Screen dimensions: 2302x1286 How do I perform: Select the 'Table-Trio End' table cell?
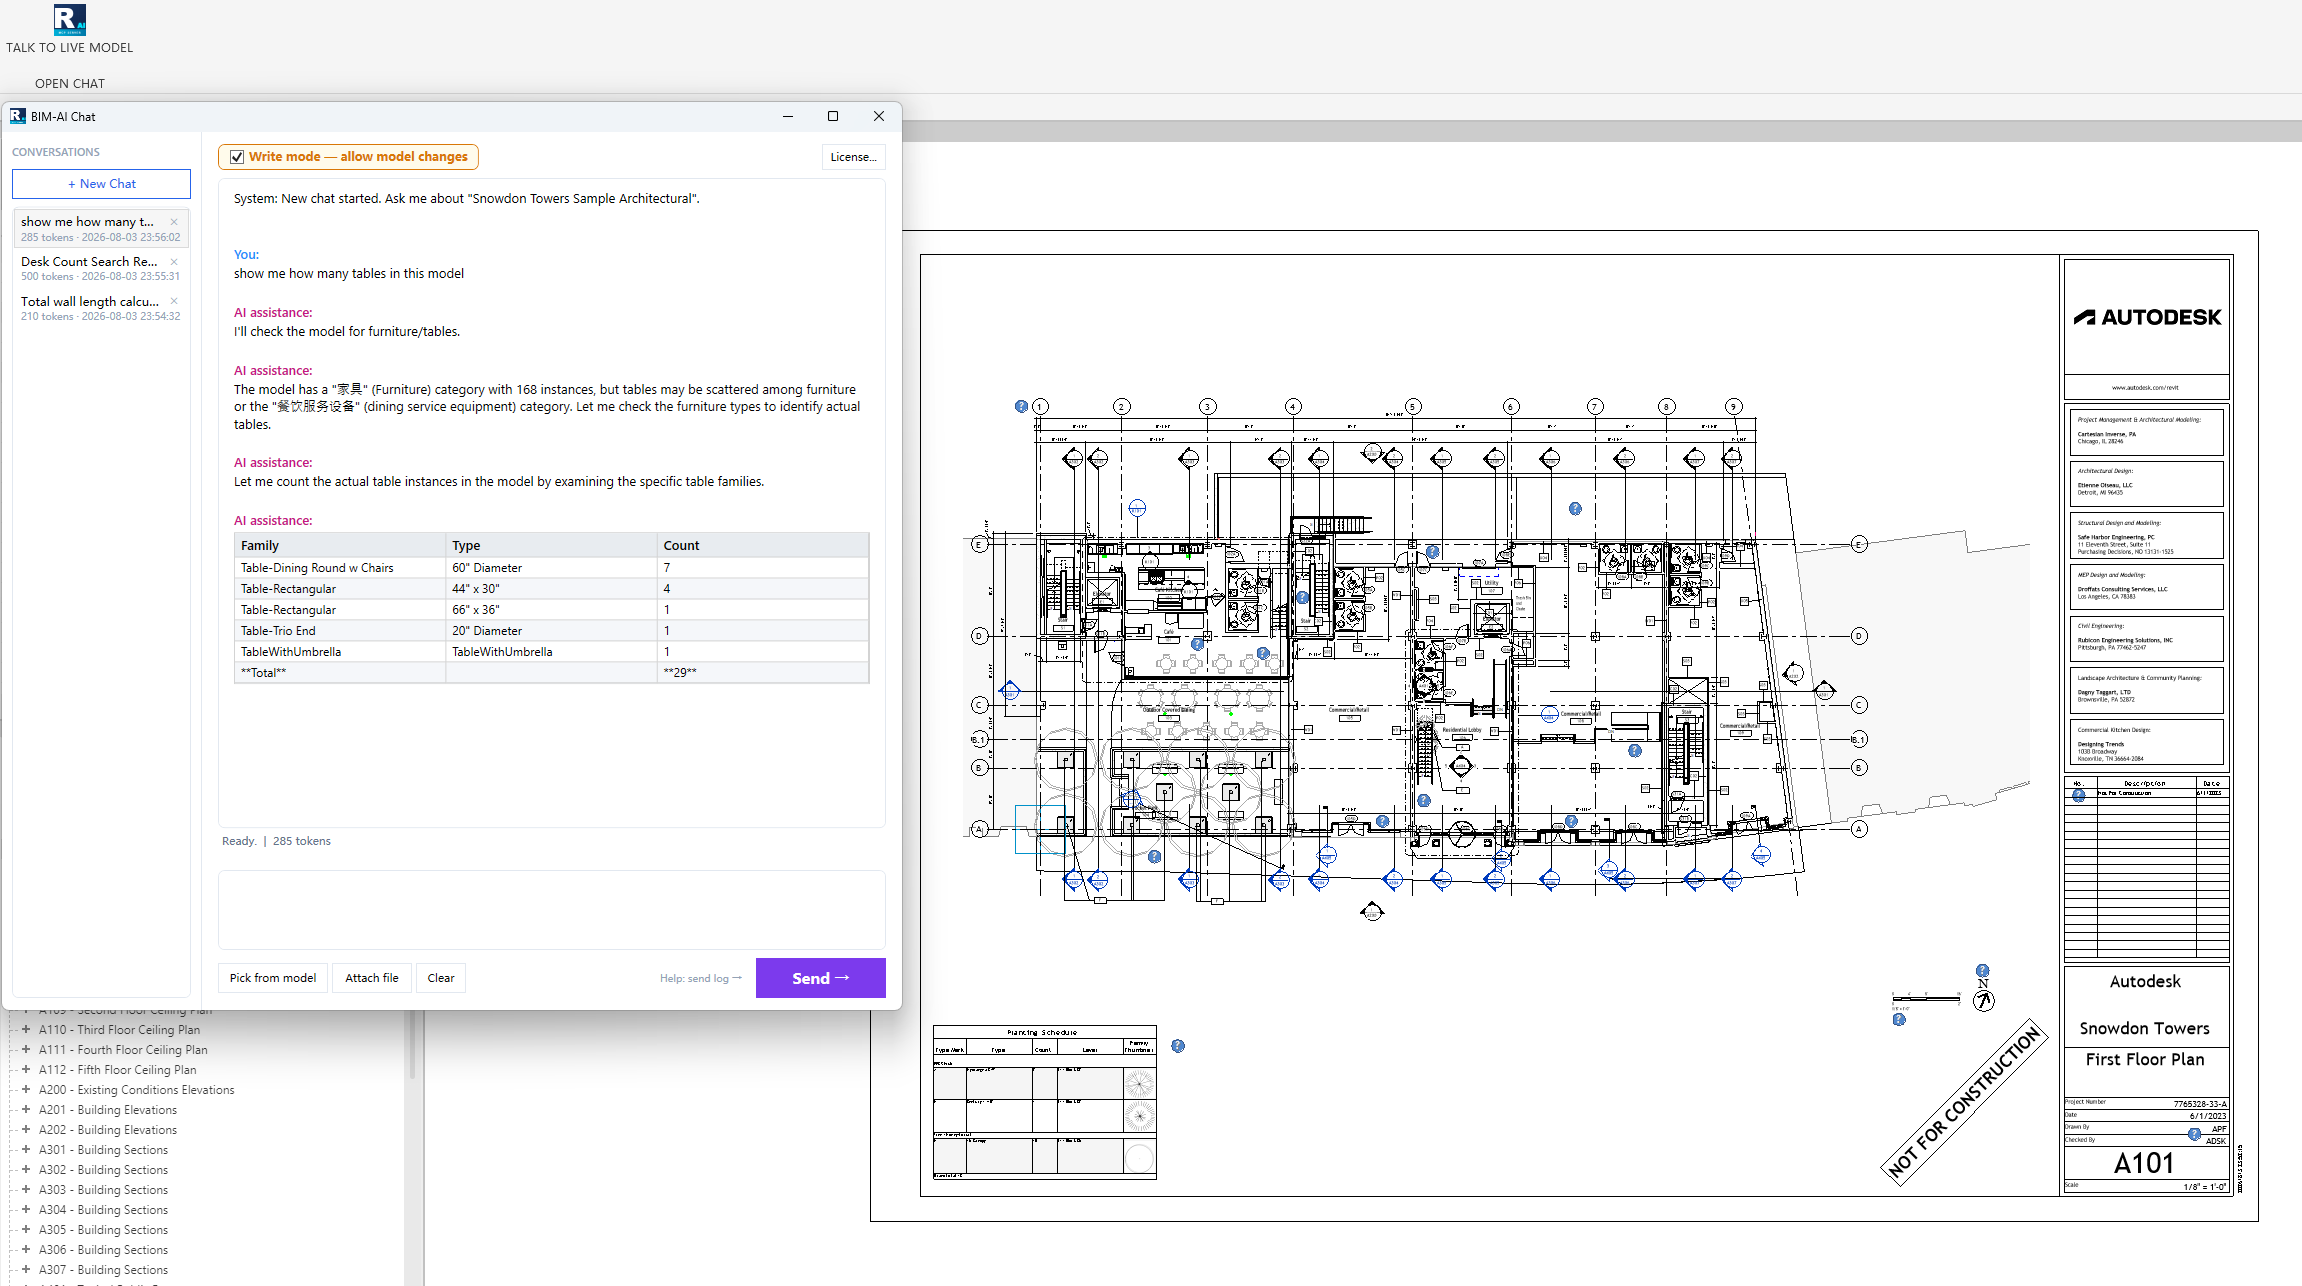[340, 631]
